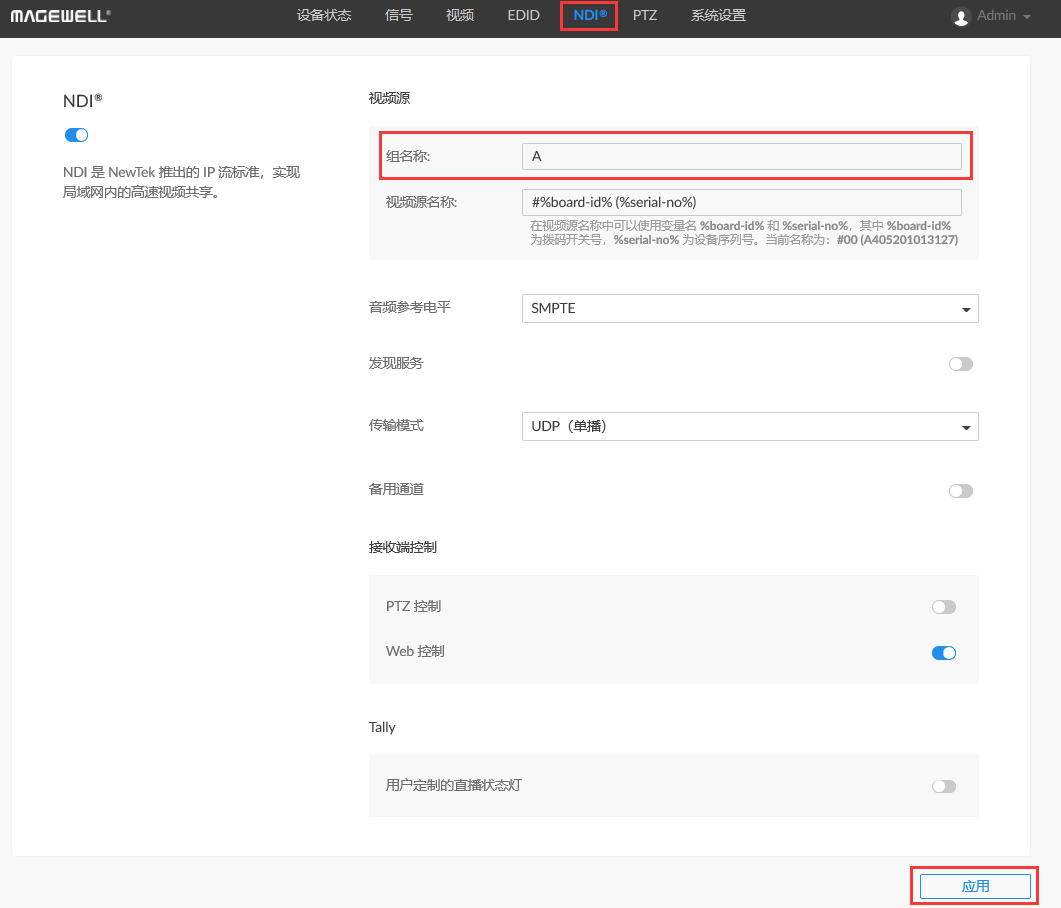Focus the 视频源名称 text field
This screenshot has height=908, width=1061.
click(x=741, y=202)
